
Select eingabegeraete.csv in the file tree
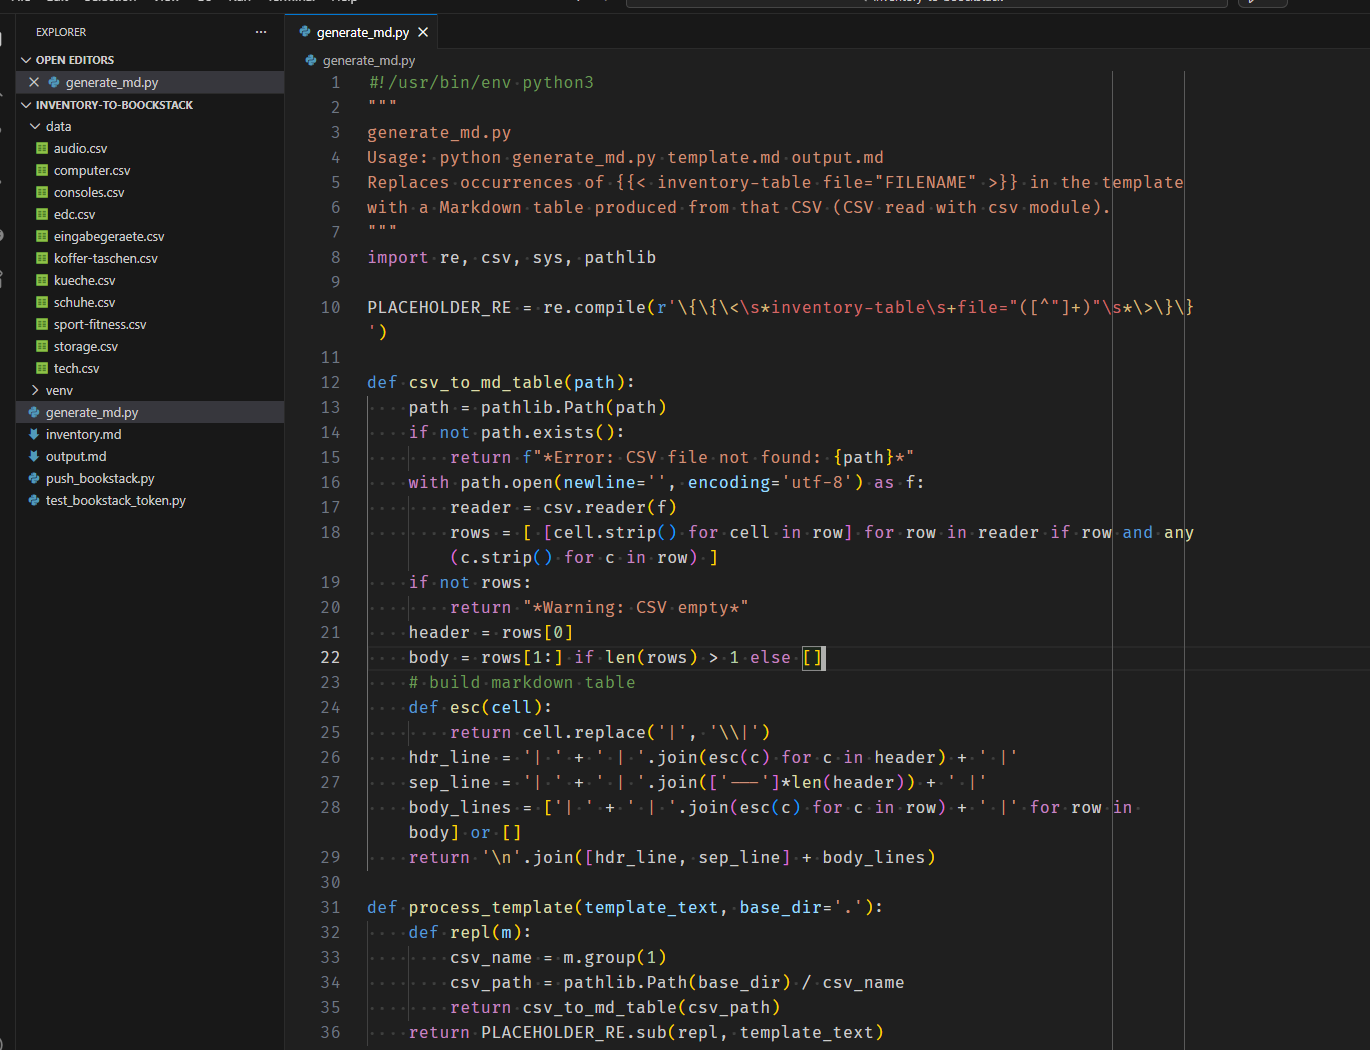click(108, 236)
